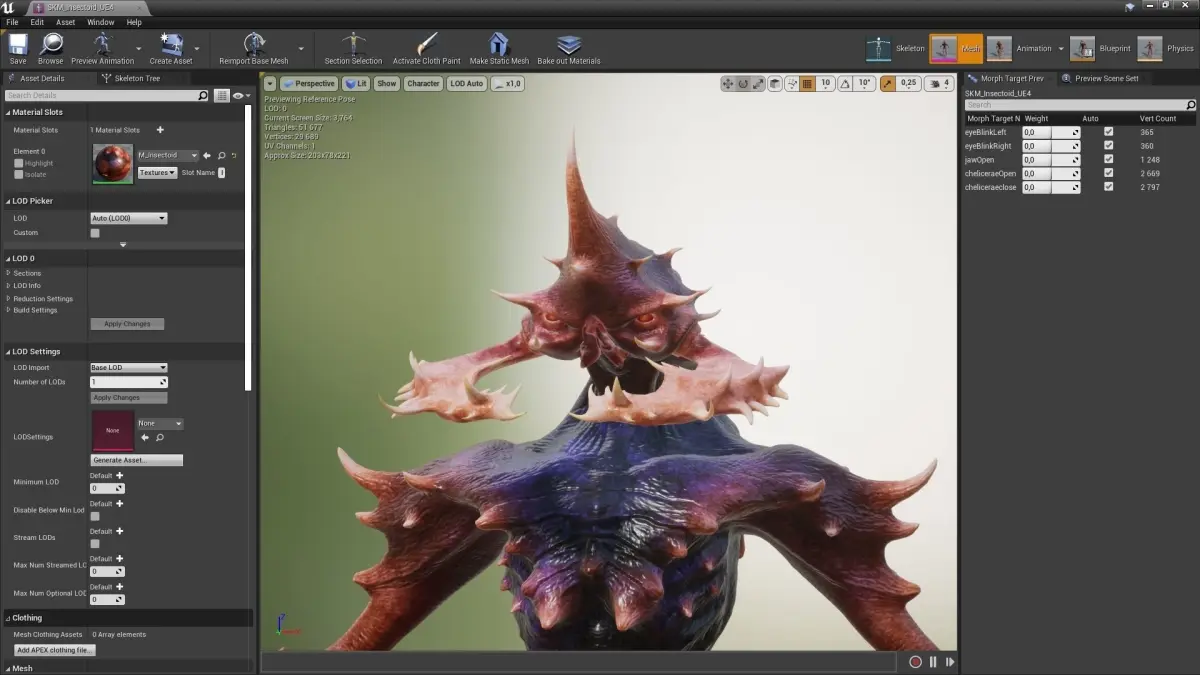Uncheck Auto for cheliceraeOpen morph target
This screenshot has height=675, width=1200.
1108,173
